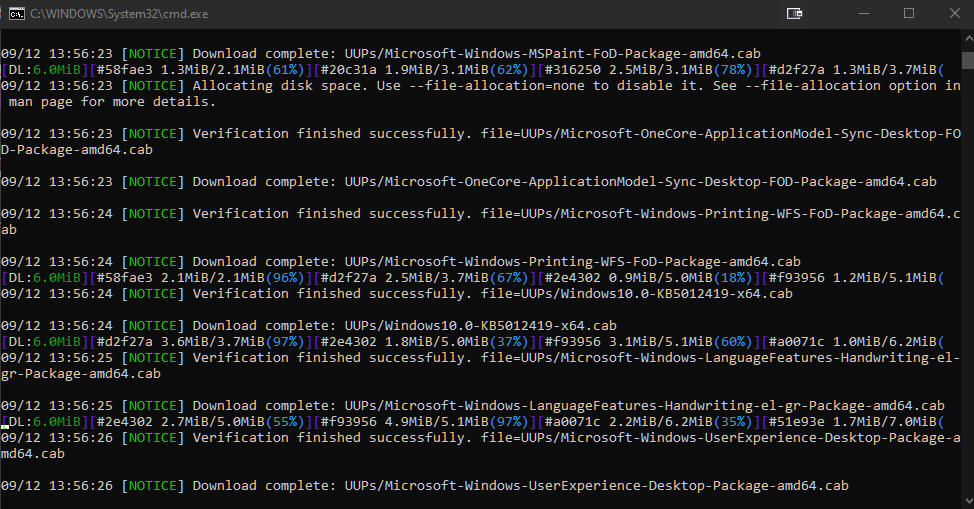This screenshot has height=509, width=974.
Task: Click the verification line for LanguageFeatures-Handwriting-el
Action: point(481,358)
